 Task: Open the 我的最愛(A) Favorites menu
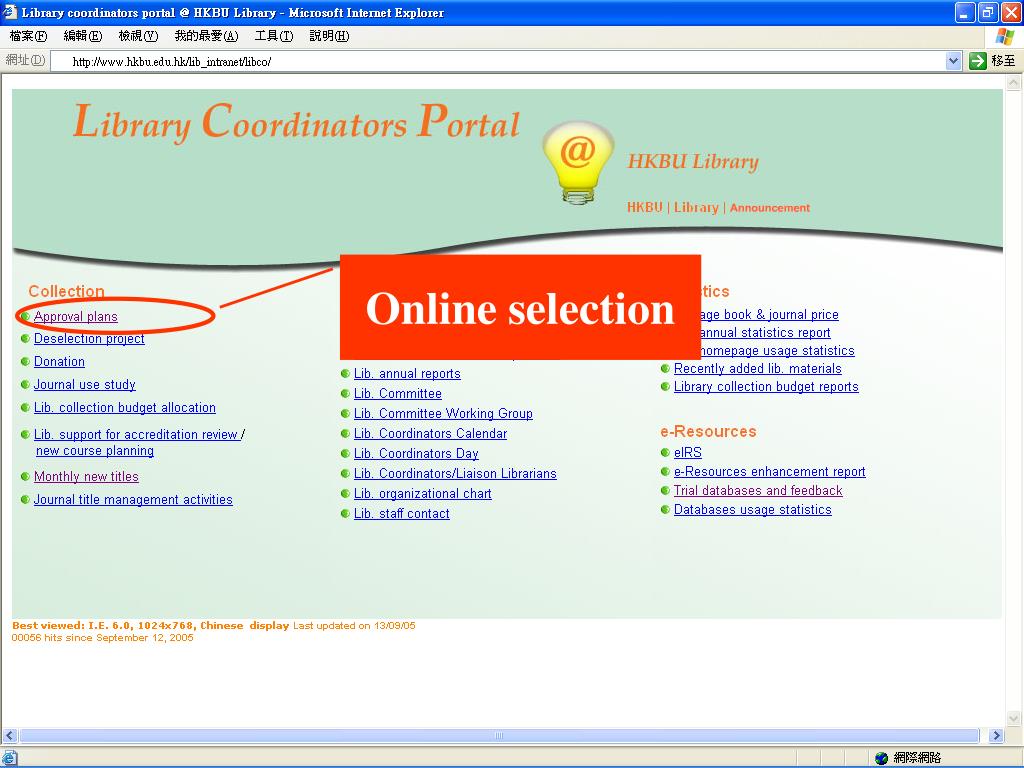point(206,36)
